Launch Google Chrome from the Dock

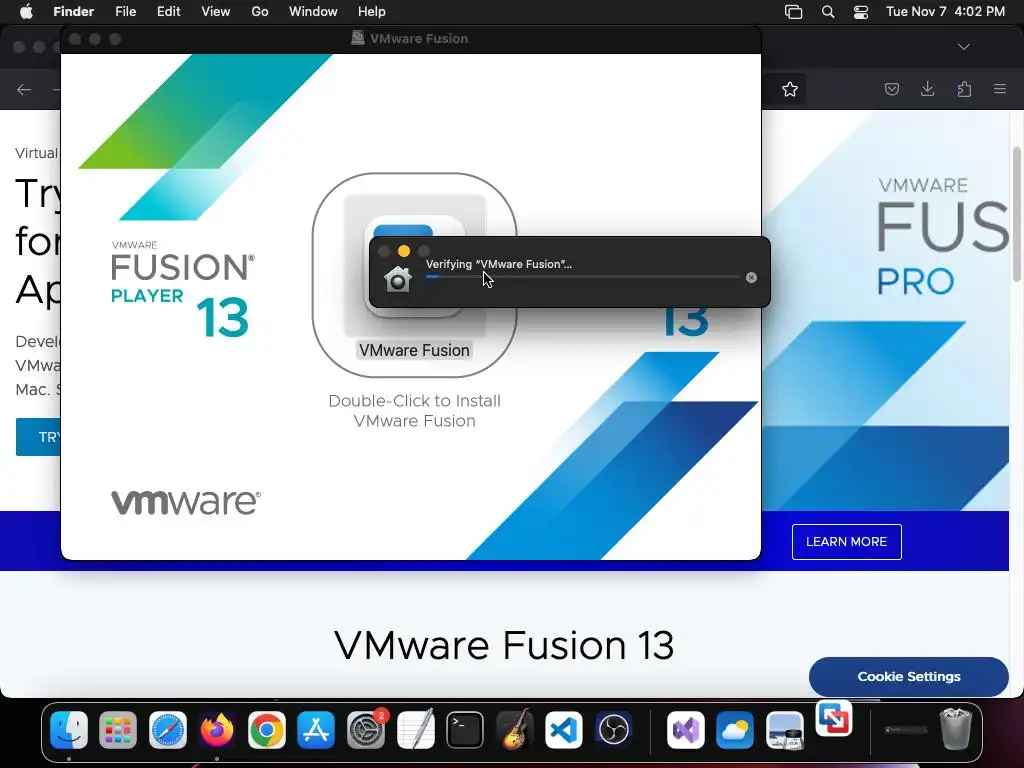click(x=266, y=729)
